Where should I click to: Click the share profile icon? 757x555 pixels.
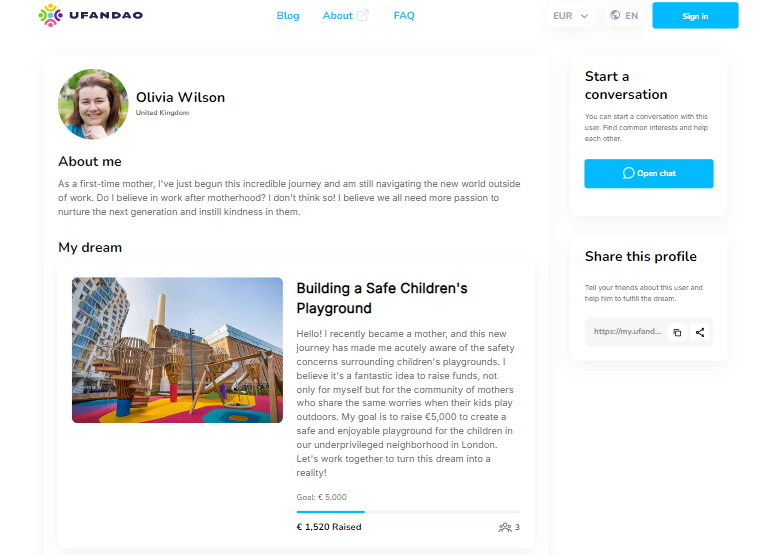(x=700, y=332)
